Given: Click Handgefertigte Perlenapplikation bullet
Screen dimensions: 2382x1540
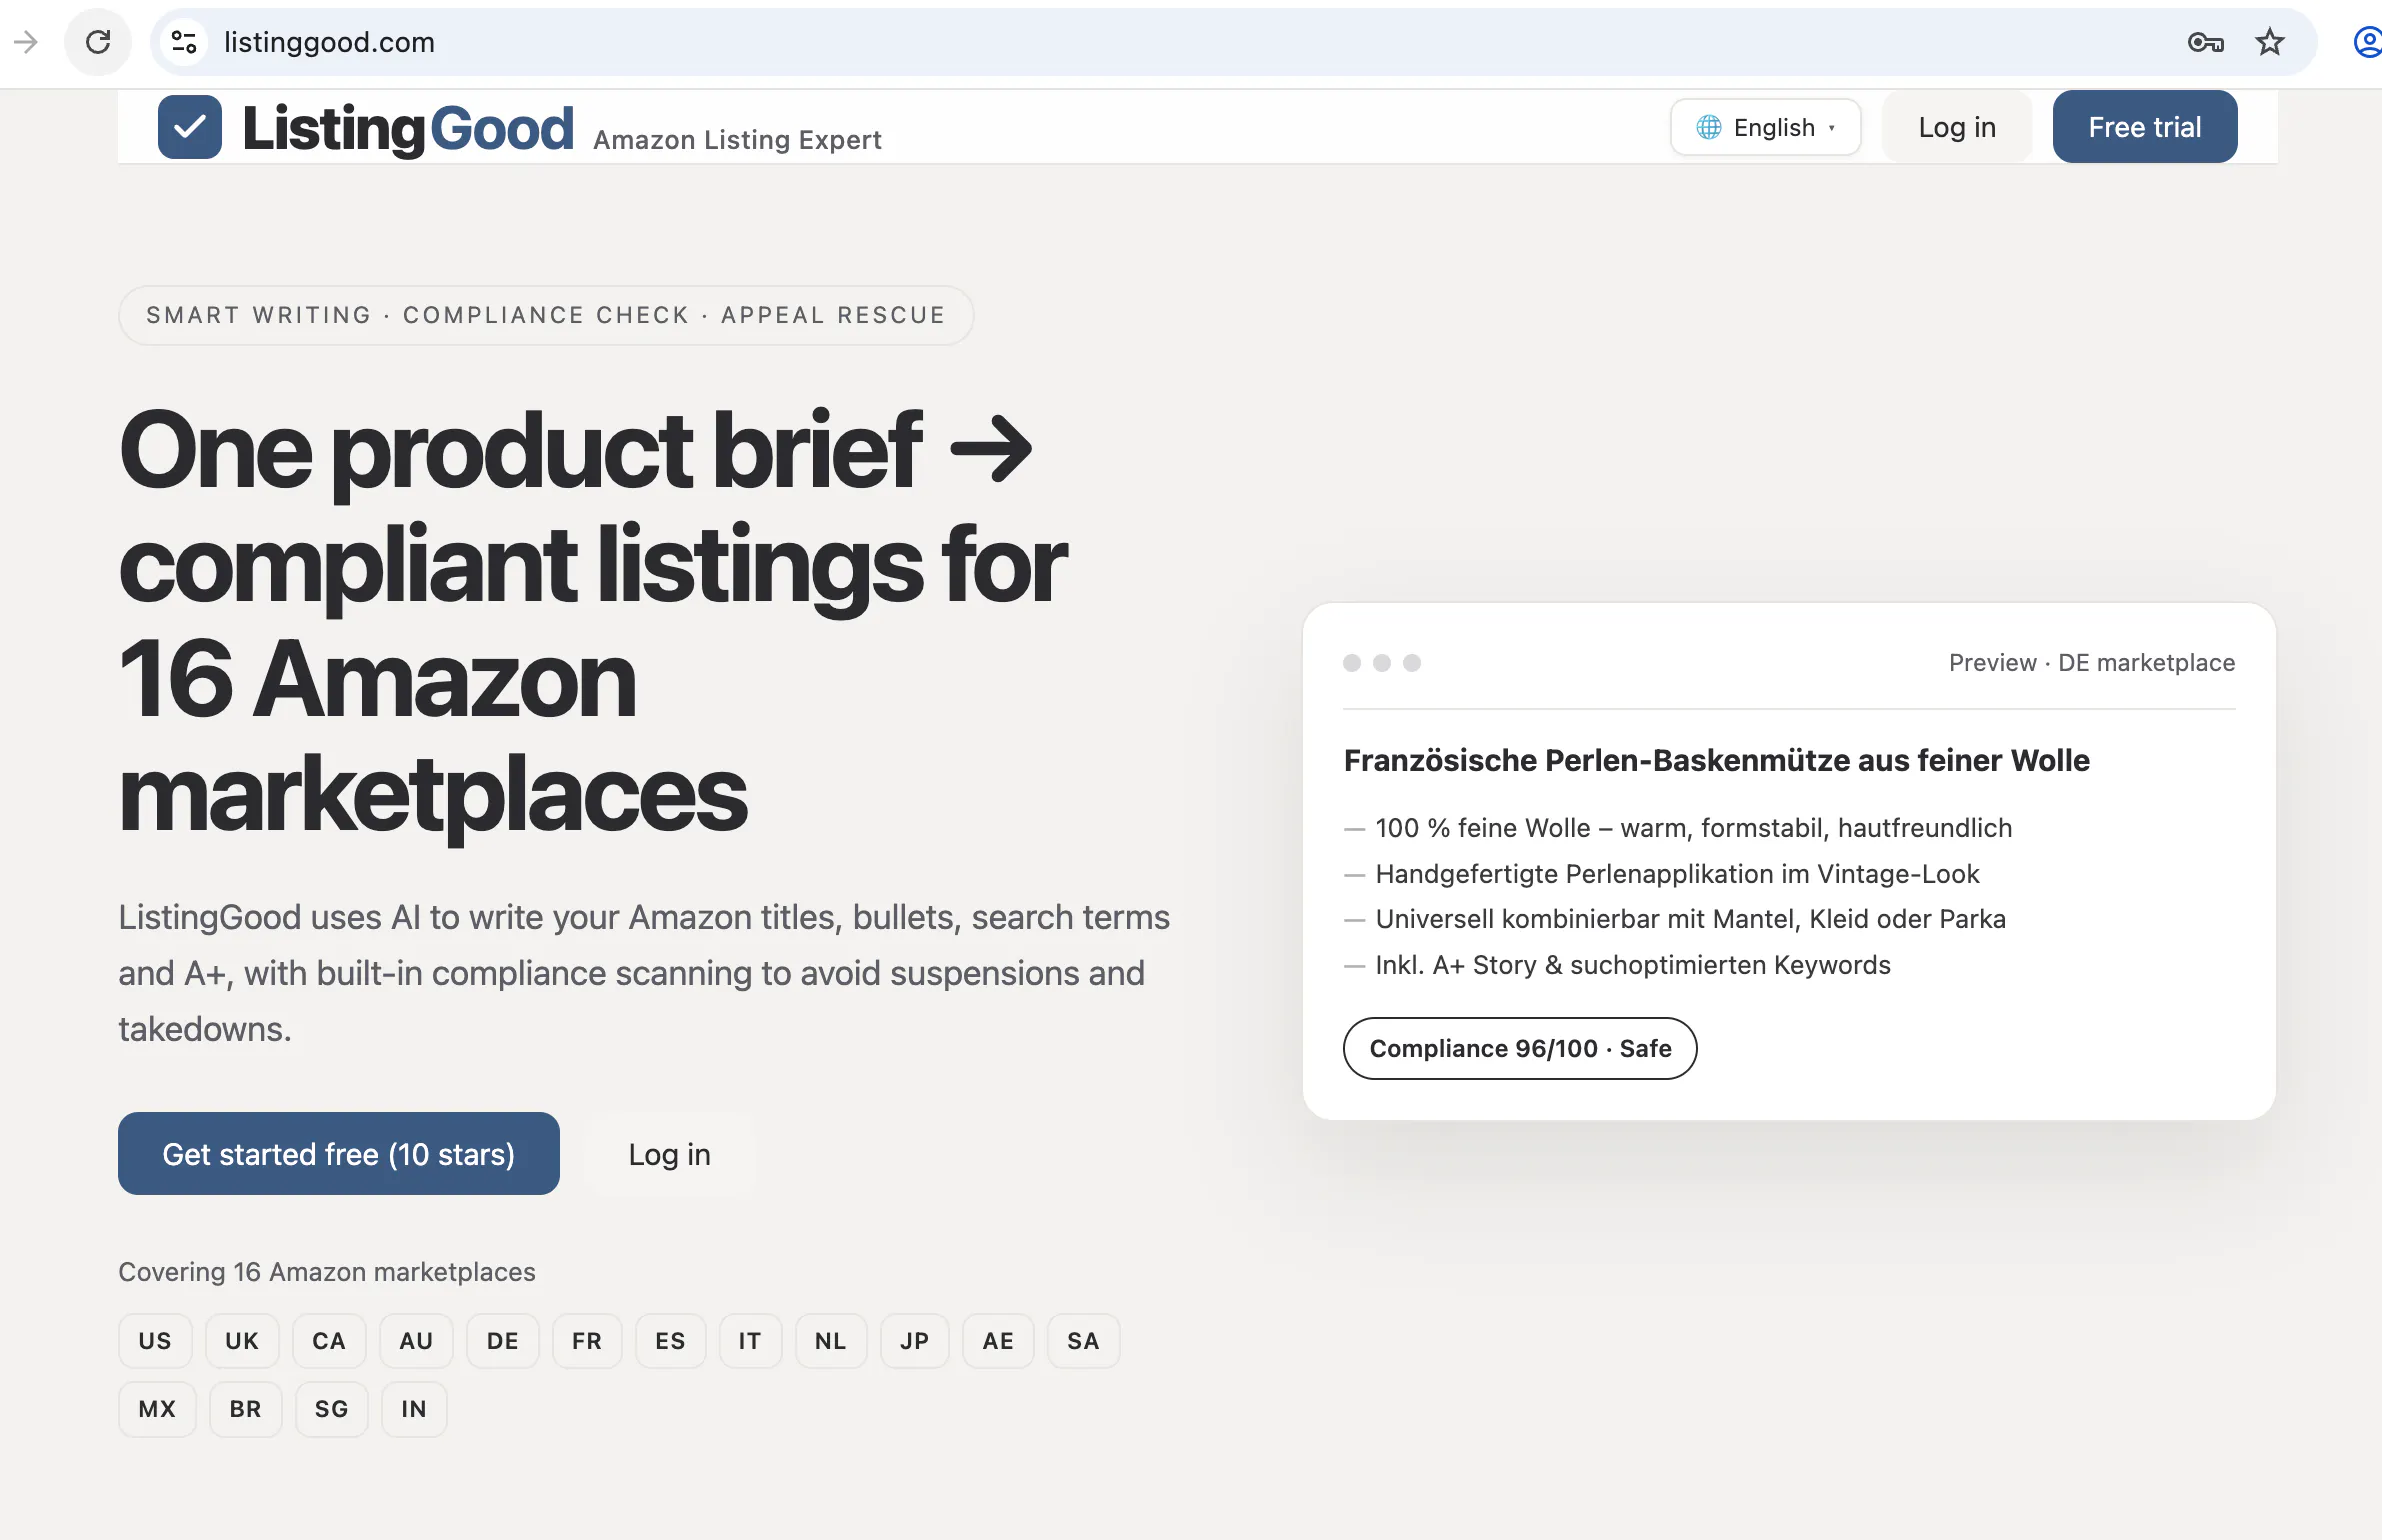Looking at the screenshot, I should (1662, 874).
